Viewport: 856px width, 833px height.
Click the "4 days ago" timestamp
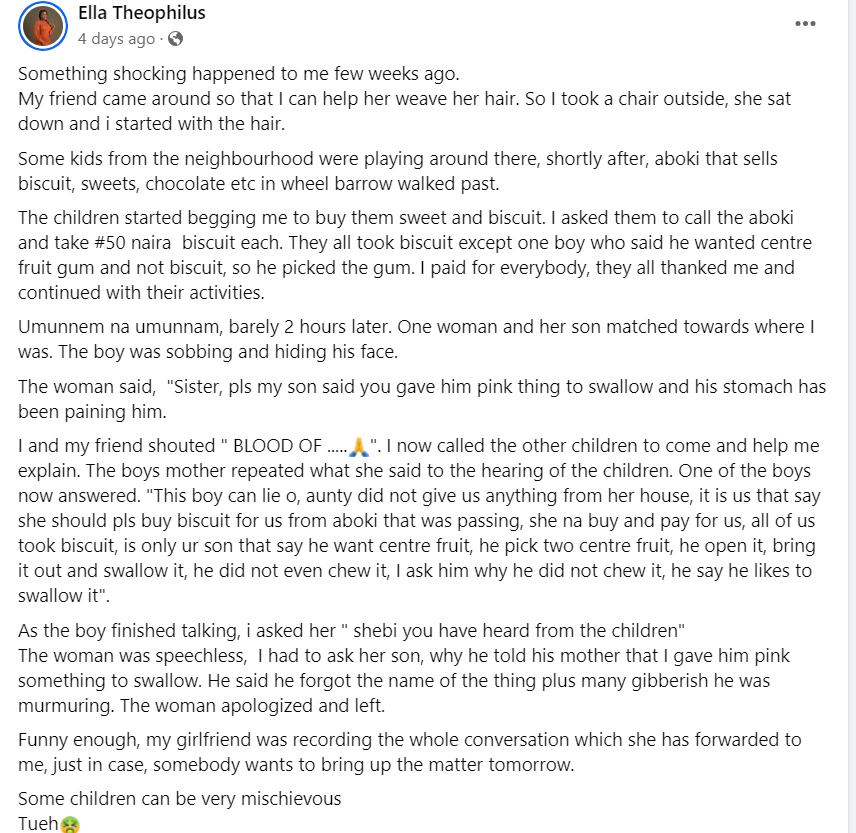tap(116, 39)
